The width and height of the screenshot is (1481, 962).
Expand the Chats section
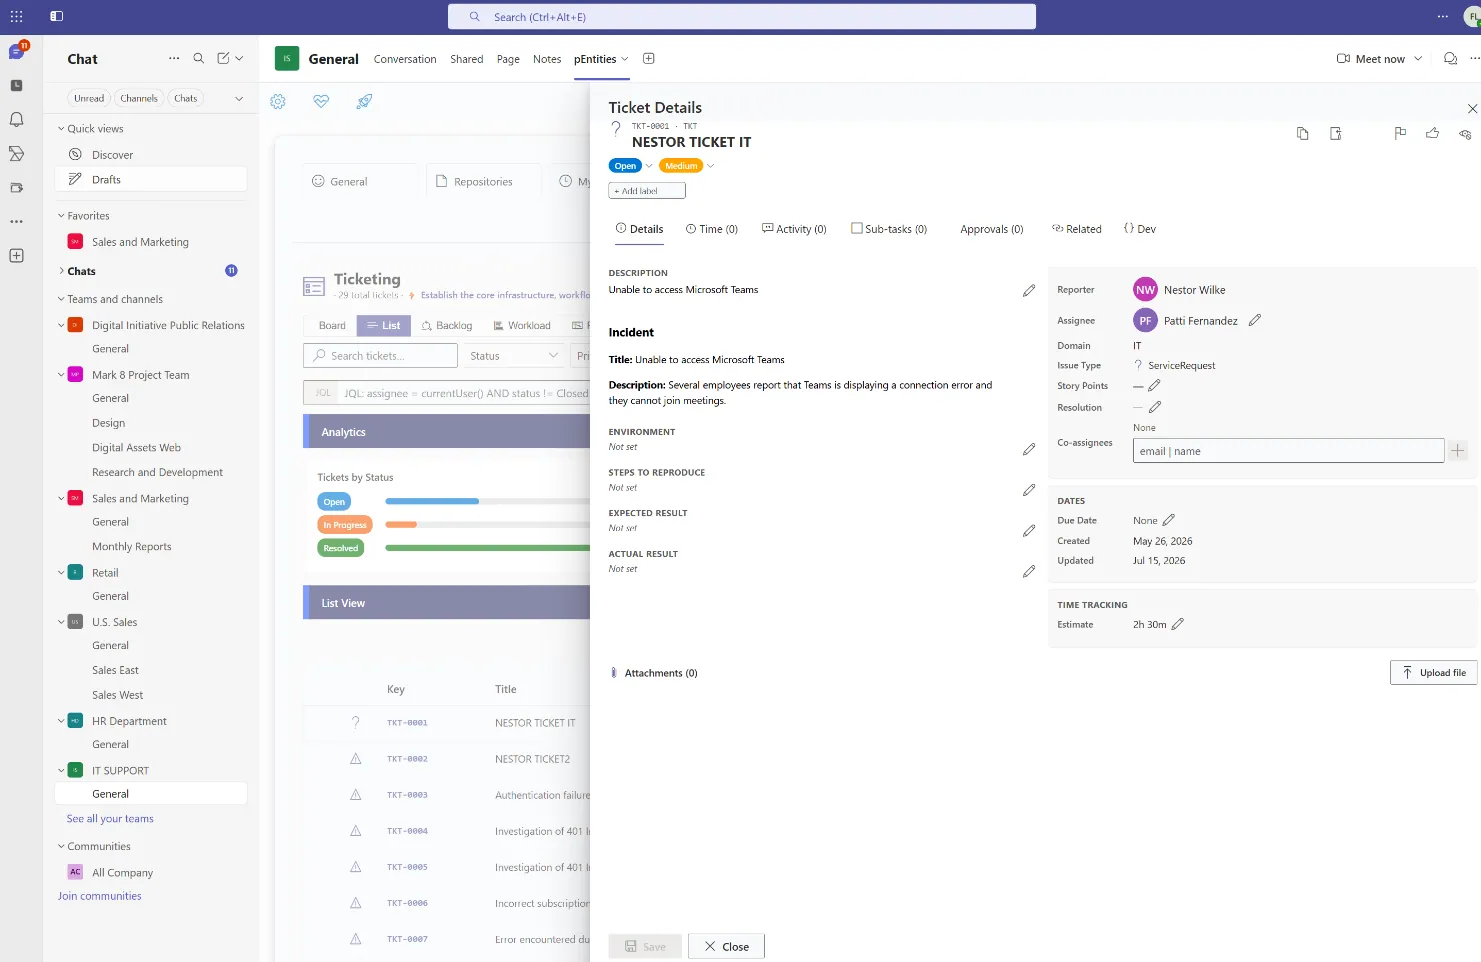point(61,271)
